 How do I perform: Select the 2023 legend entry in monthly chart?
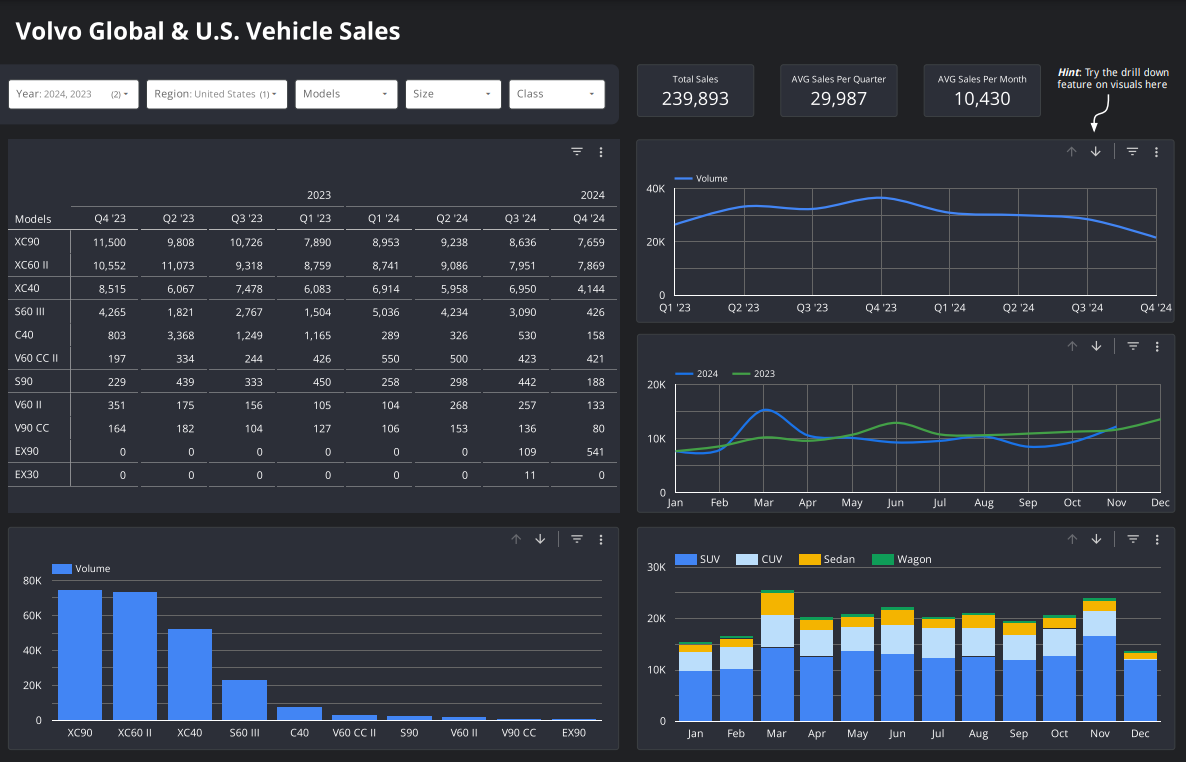(x=753, y=374)
